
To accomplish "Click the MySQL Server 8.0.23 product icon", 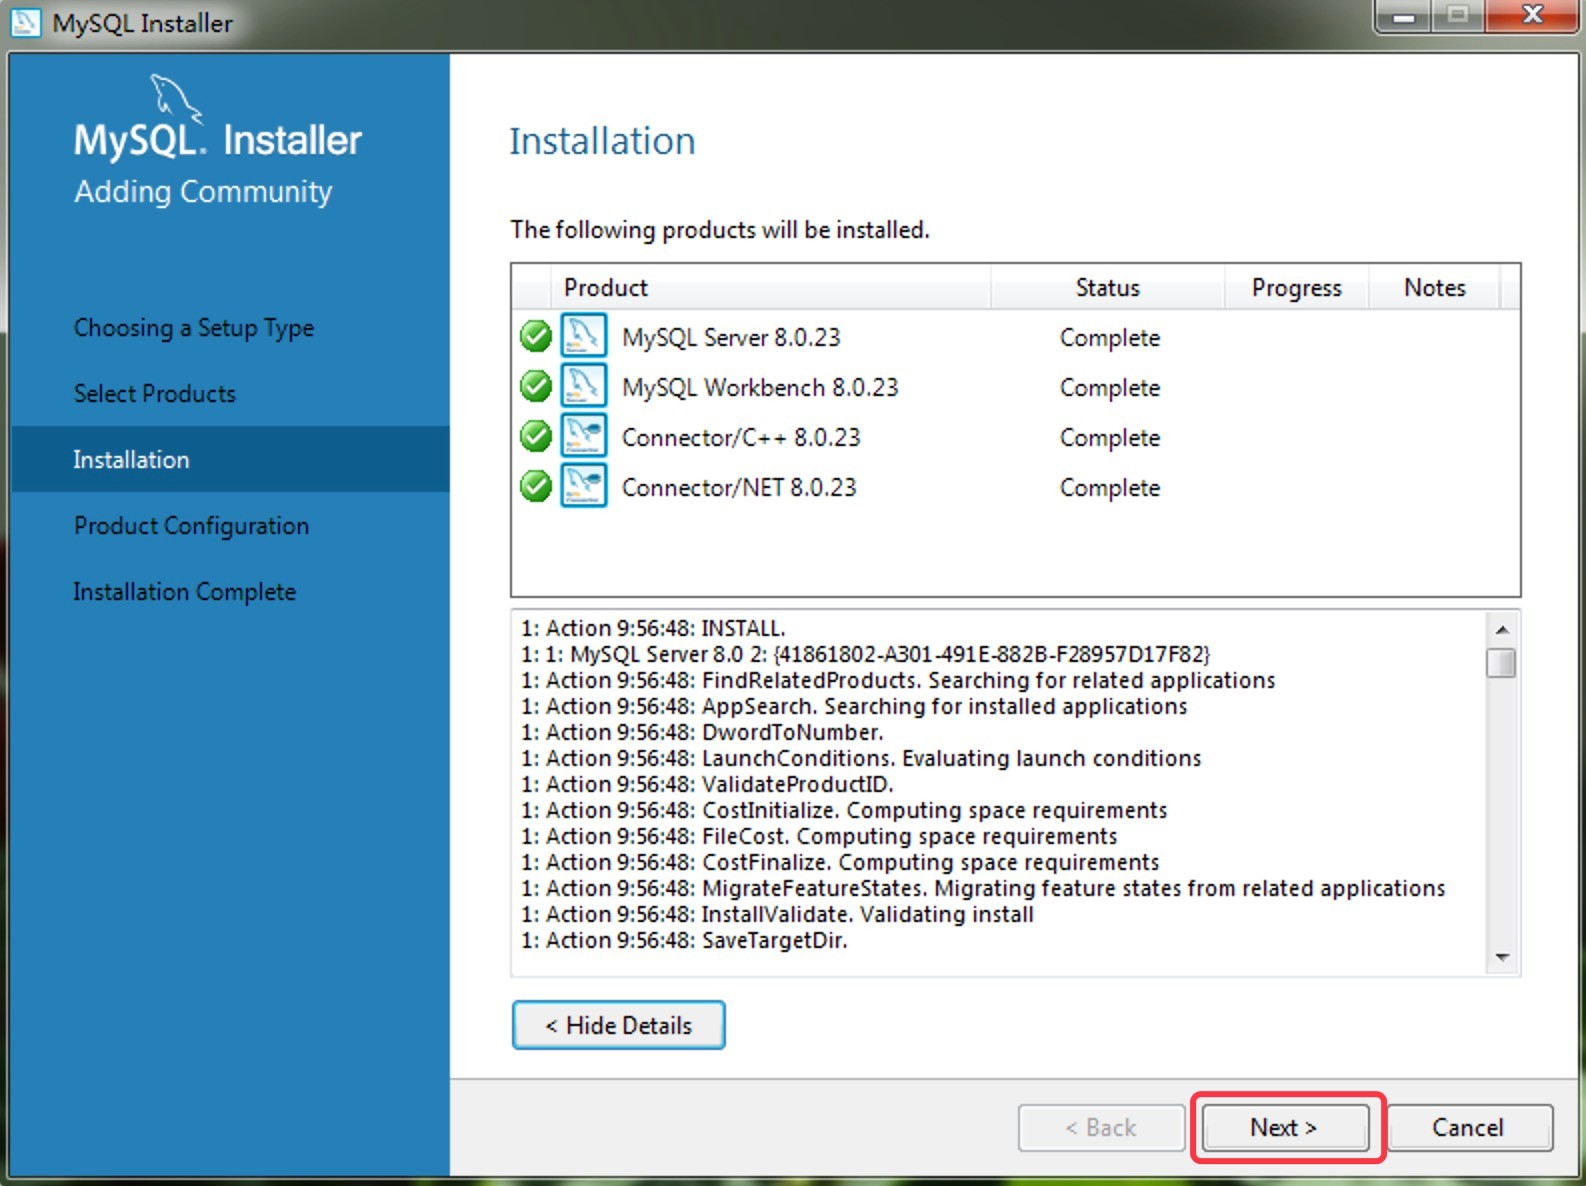I will [583, 336].
